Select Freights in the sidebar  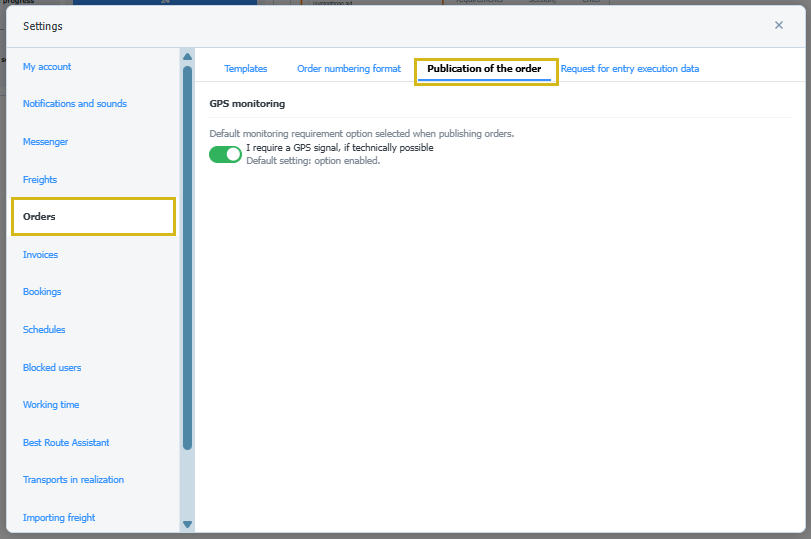(x=40, y=180)
